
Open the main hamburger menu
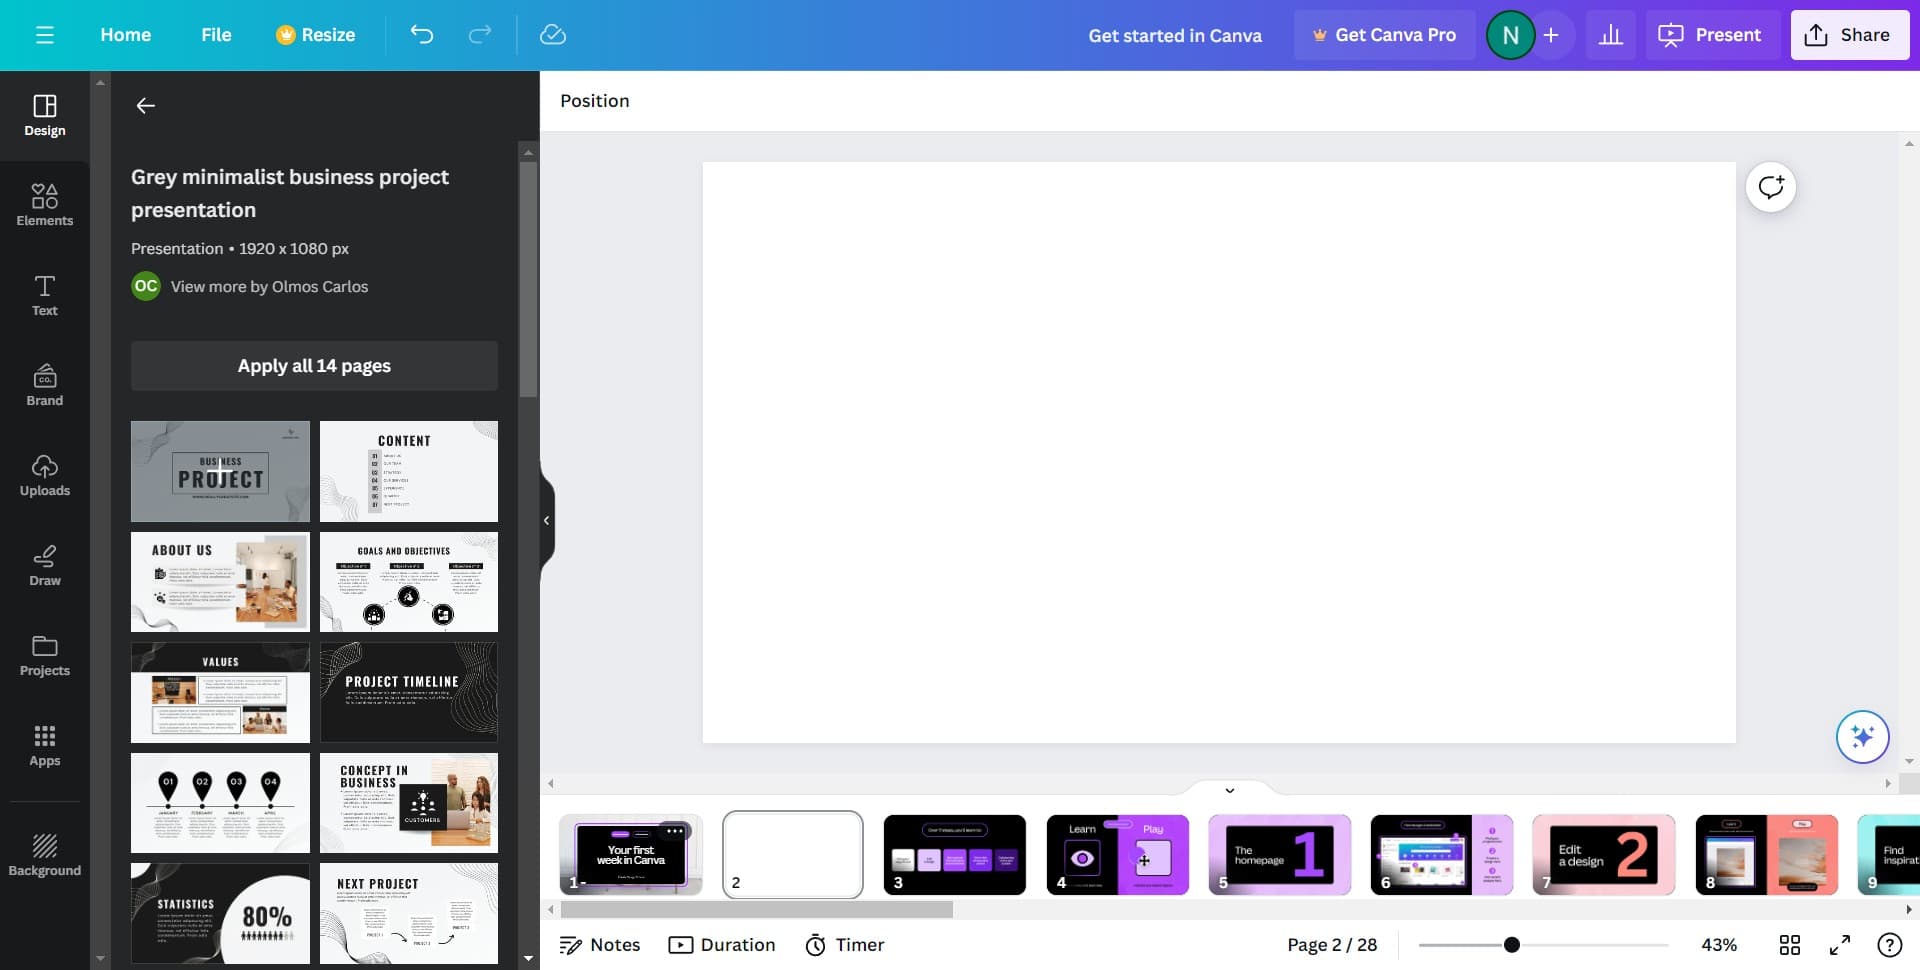pos(44,35)
